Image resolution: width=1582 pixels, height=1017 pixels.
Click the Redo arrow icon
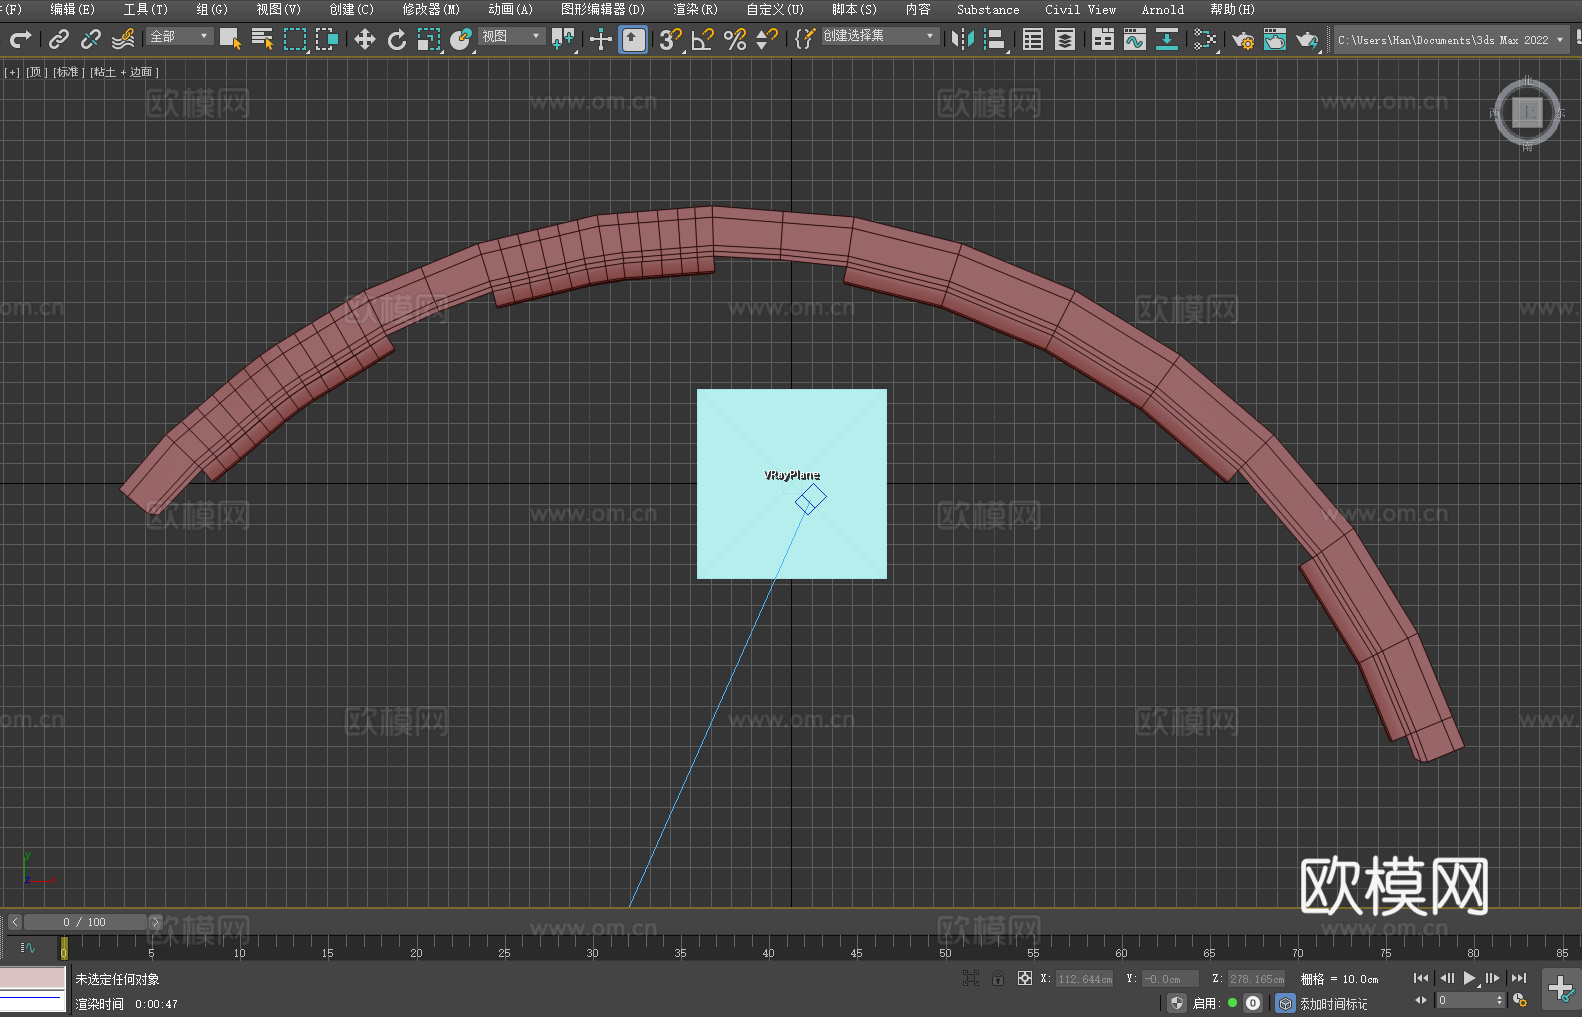coord(20,39)
